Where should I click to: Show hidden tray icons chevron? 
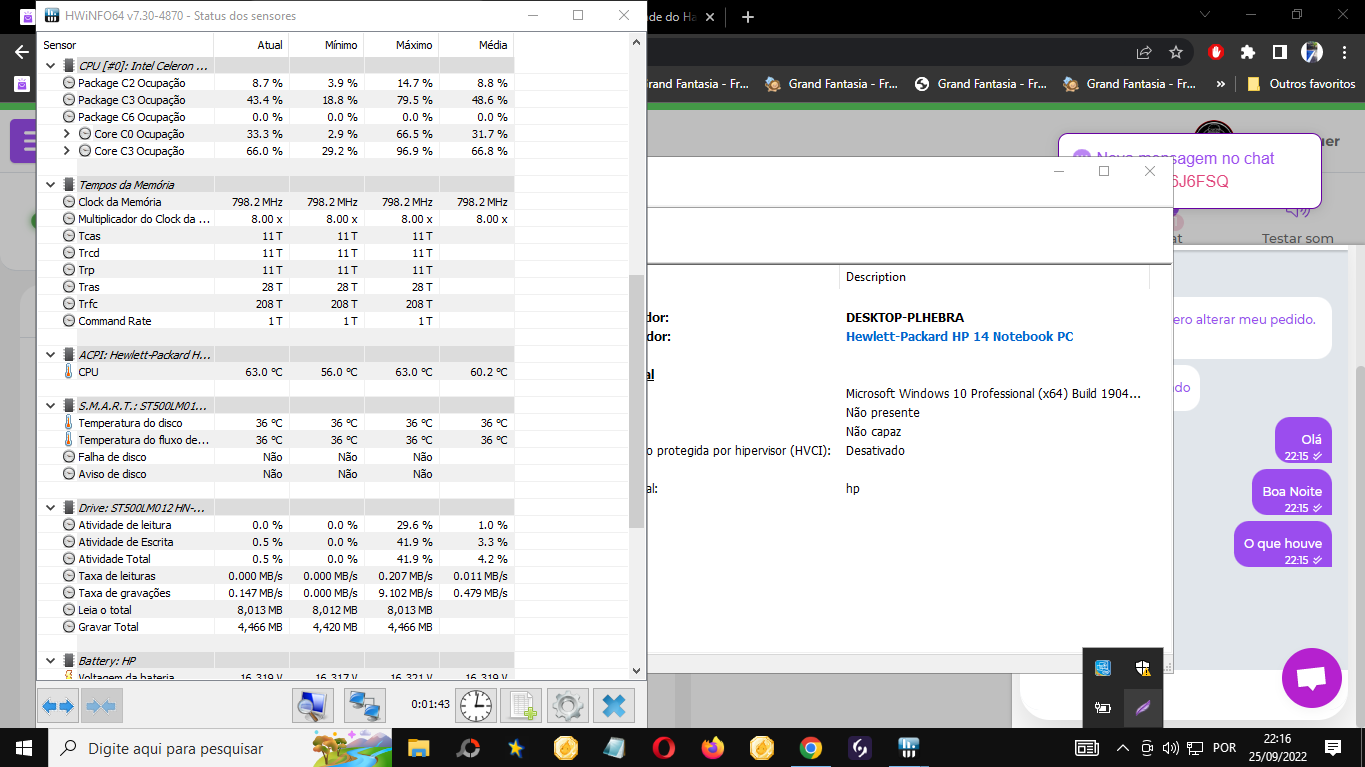tap(1122, 748)
